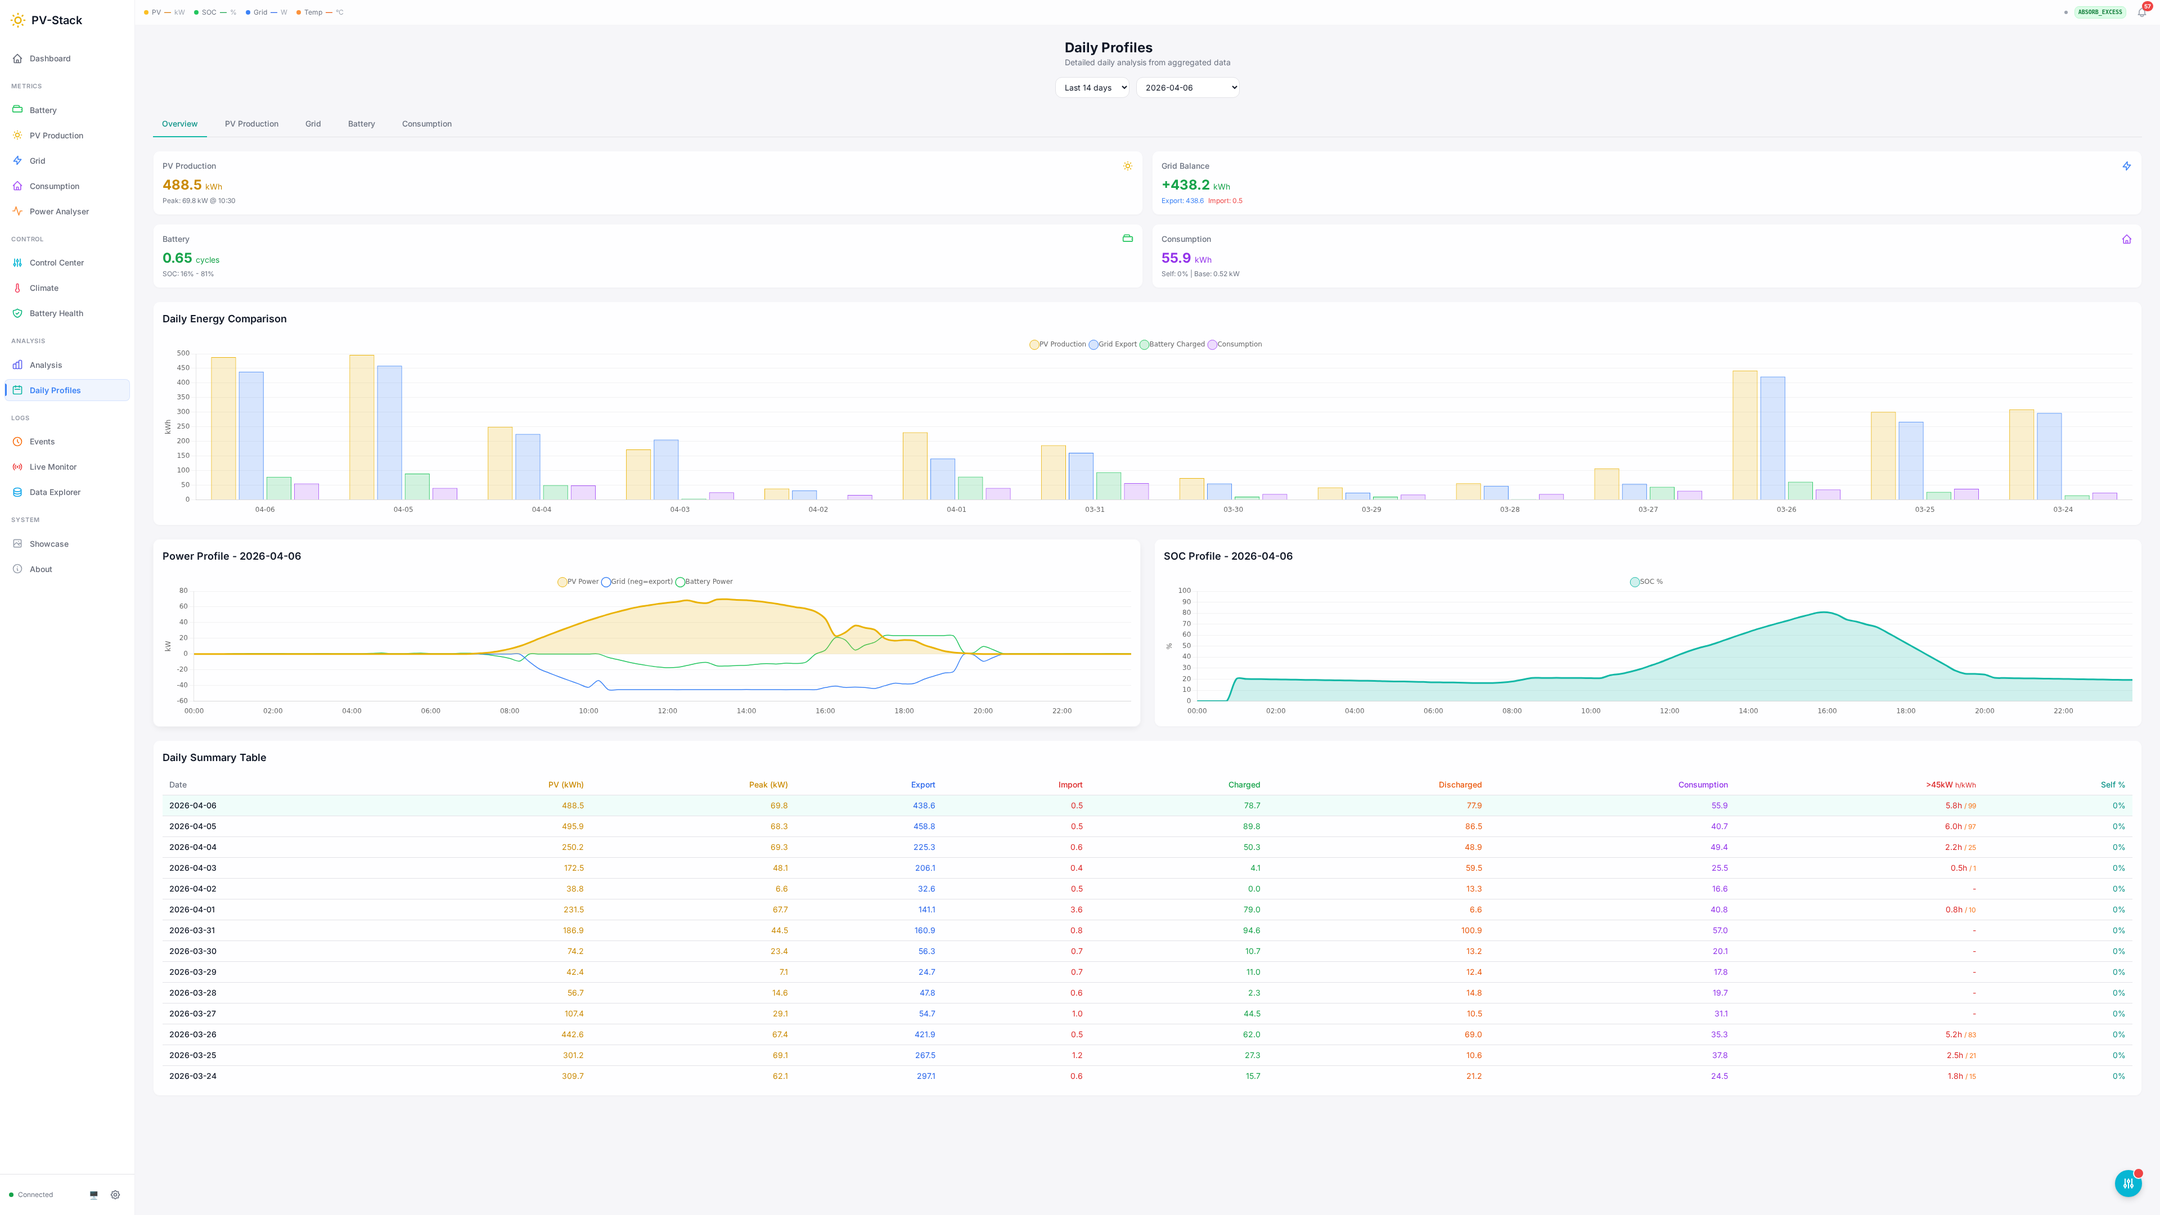
Task: Open Battery Health from sidebar
Action: (56, 313)
